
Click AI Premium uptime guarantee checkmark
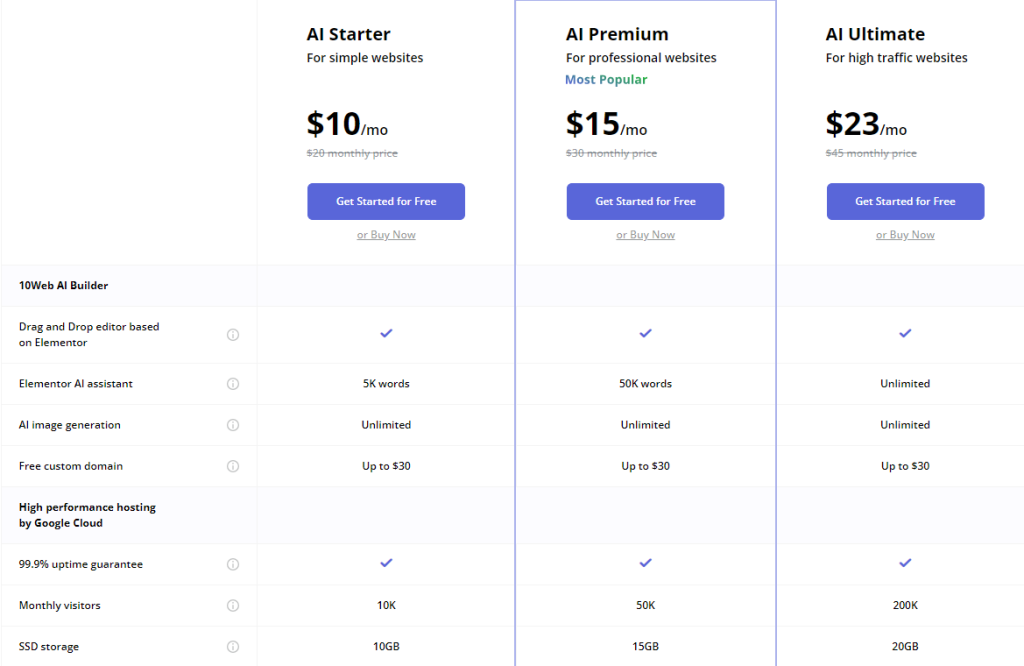(x=645, y=563)
